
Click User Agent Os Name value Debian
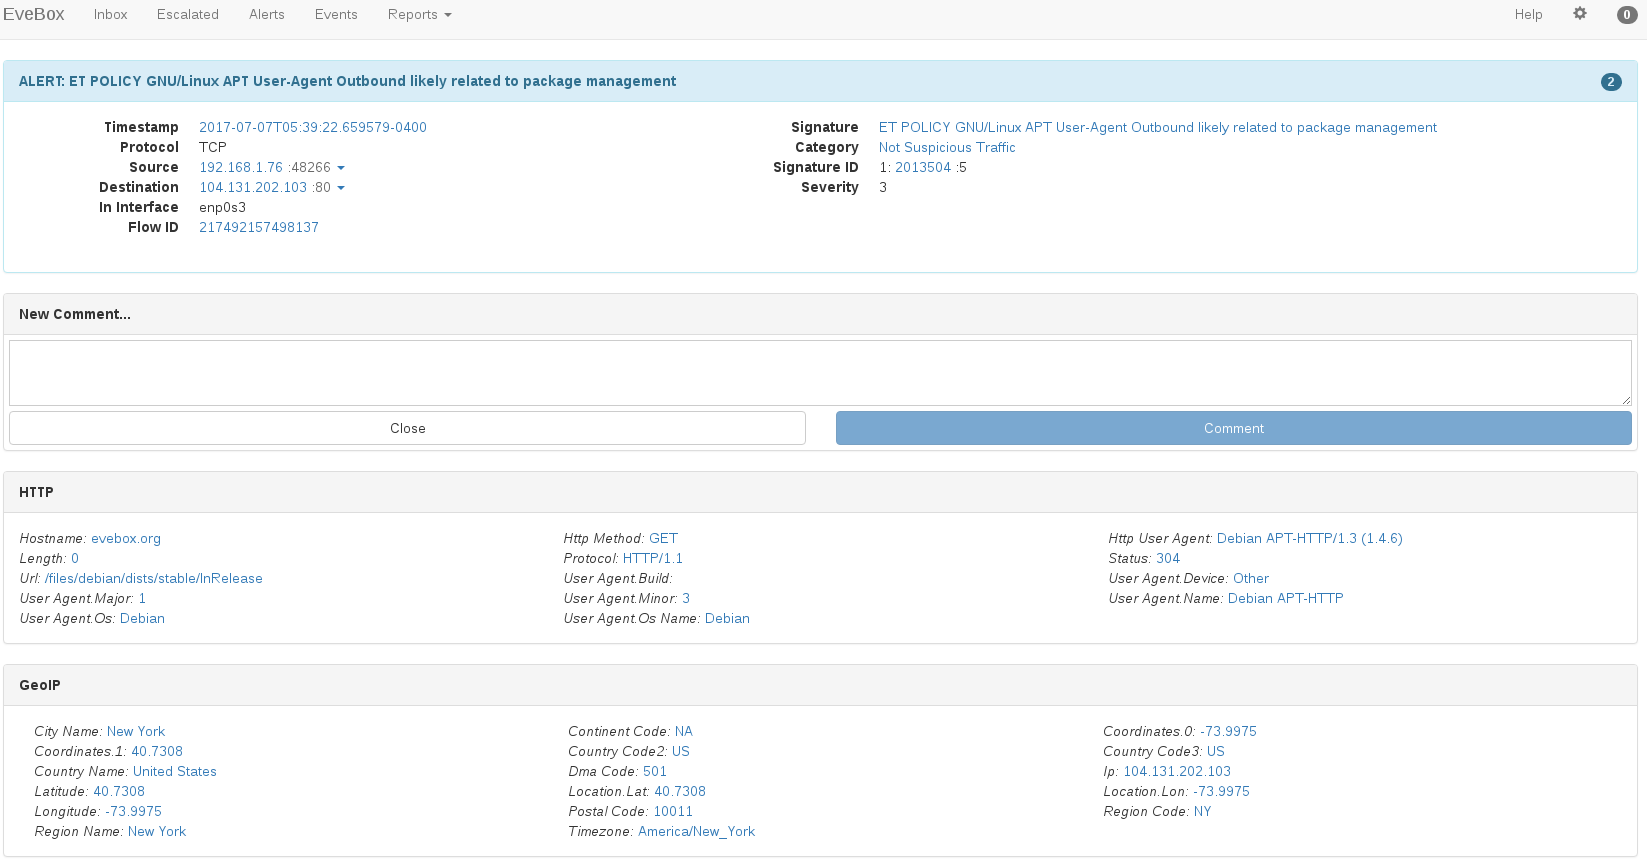[x=727, y=619]
